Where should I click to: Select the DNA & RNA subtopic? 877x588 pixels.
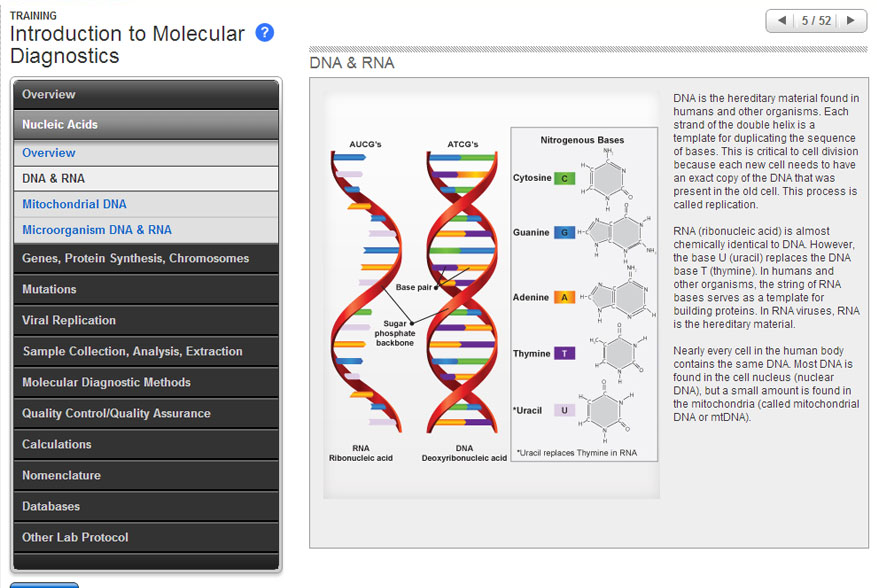click(54, 178)
